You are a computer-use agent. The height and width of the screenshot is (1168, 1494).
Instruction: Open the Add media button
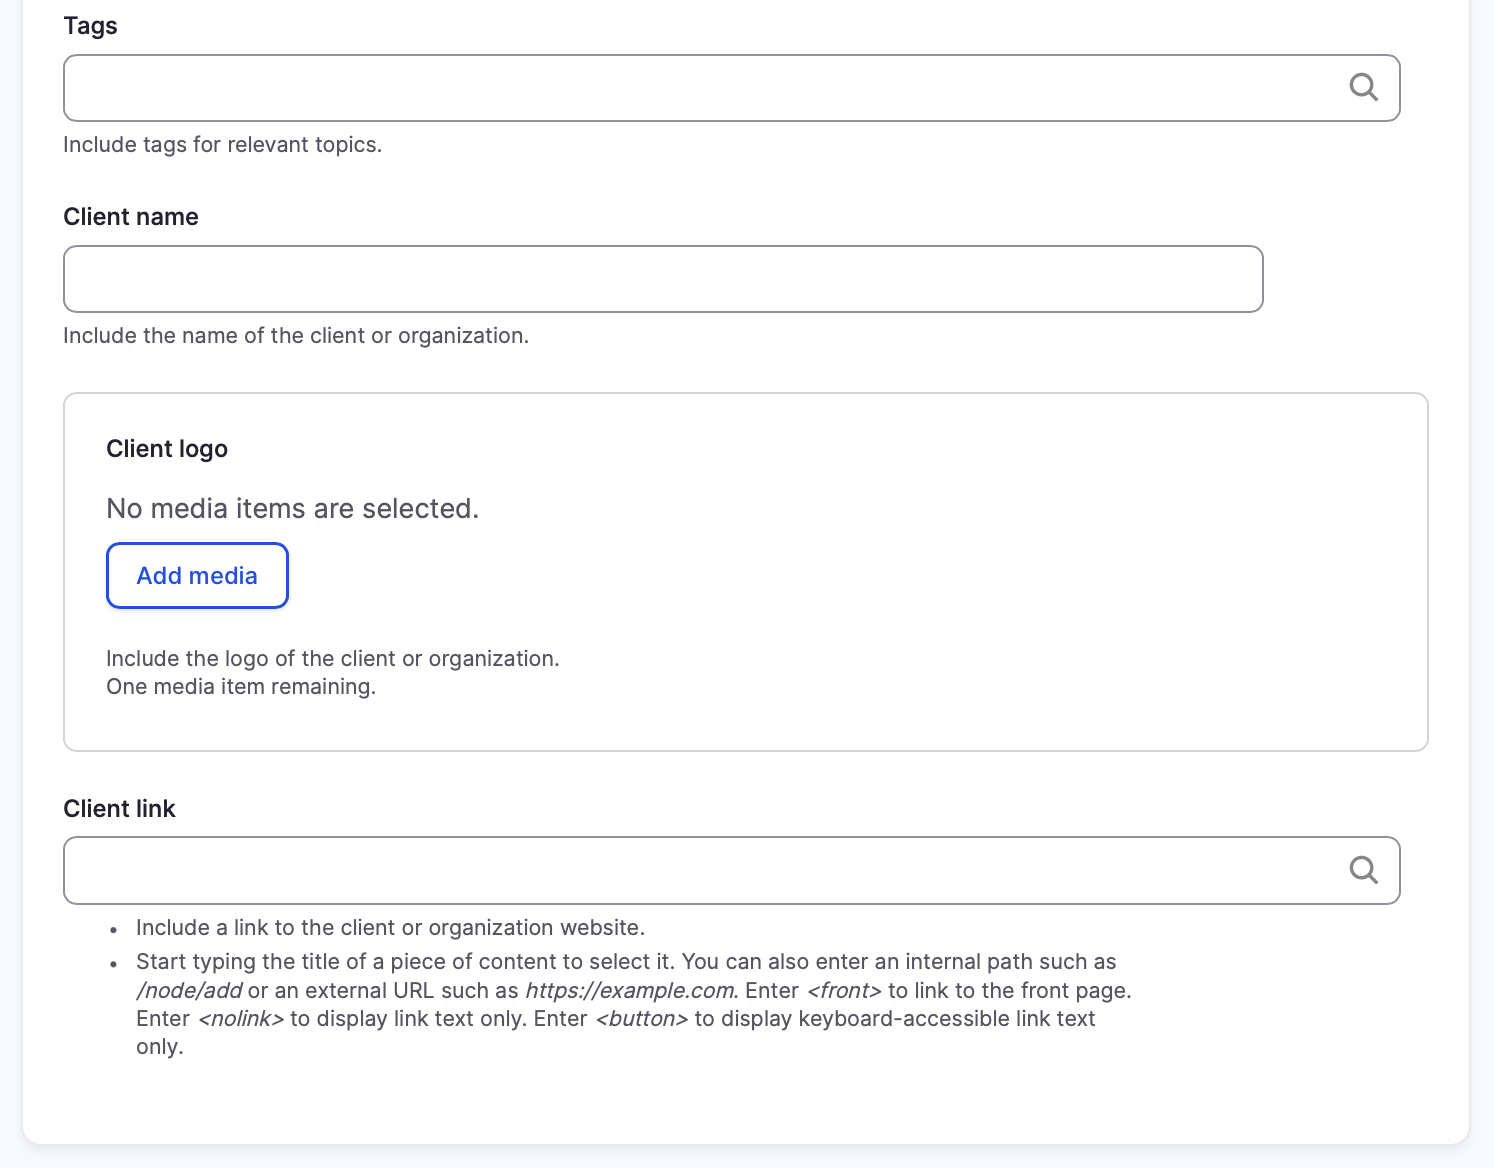[197, 575]
